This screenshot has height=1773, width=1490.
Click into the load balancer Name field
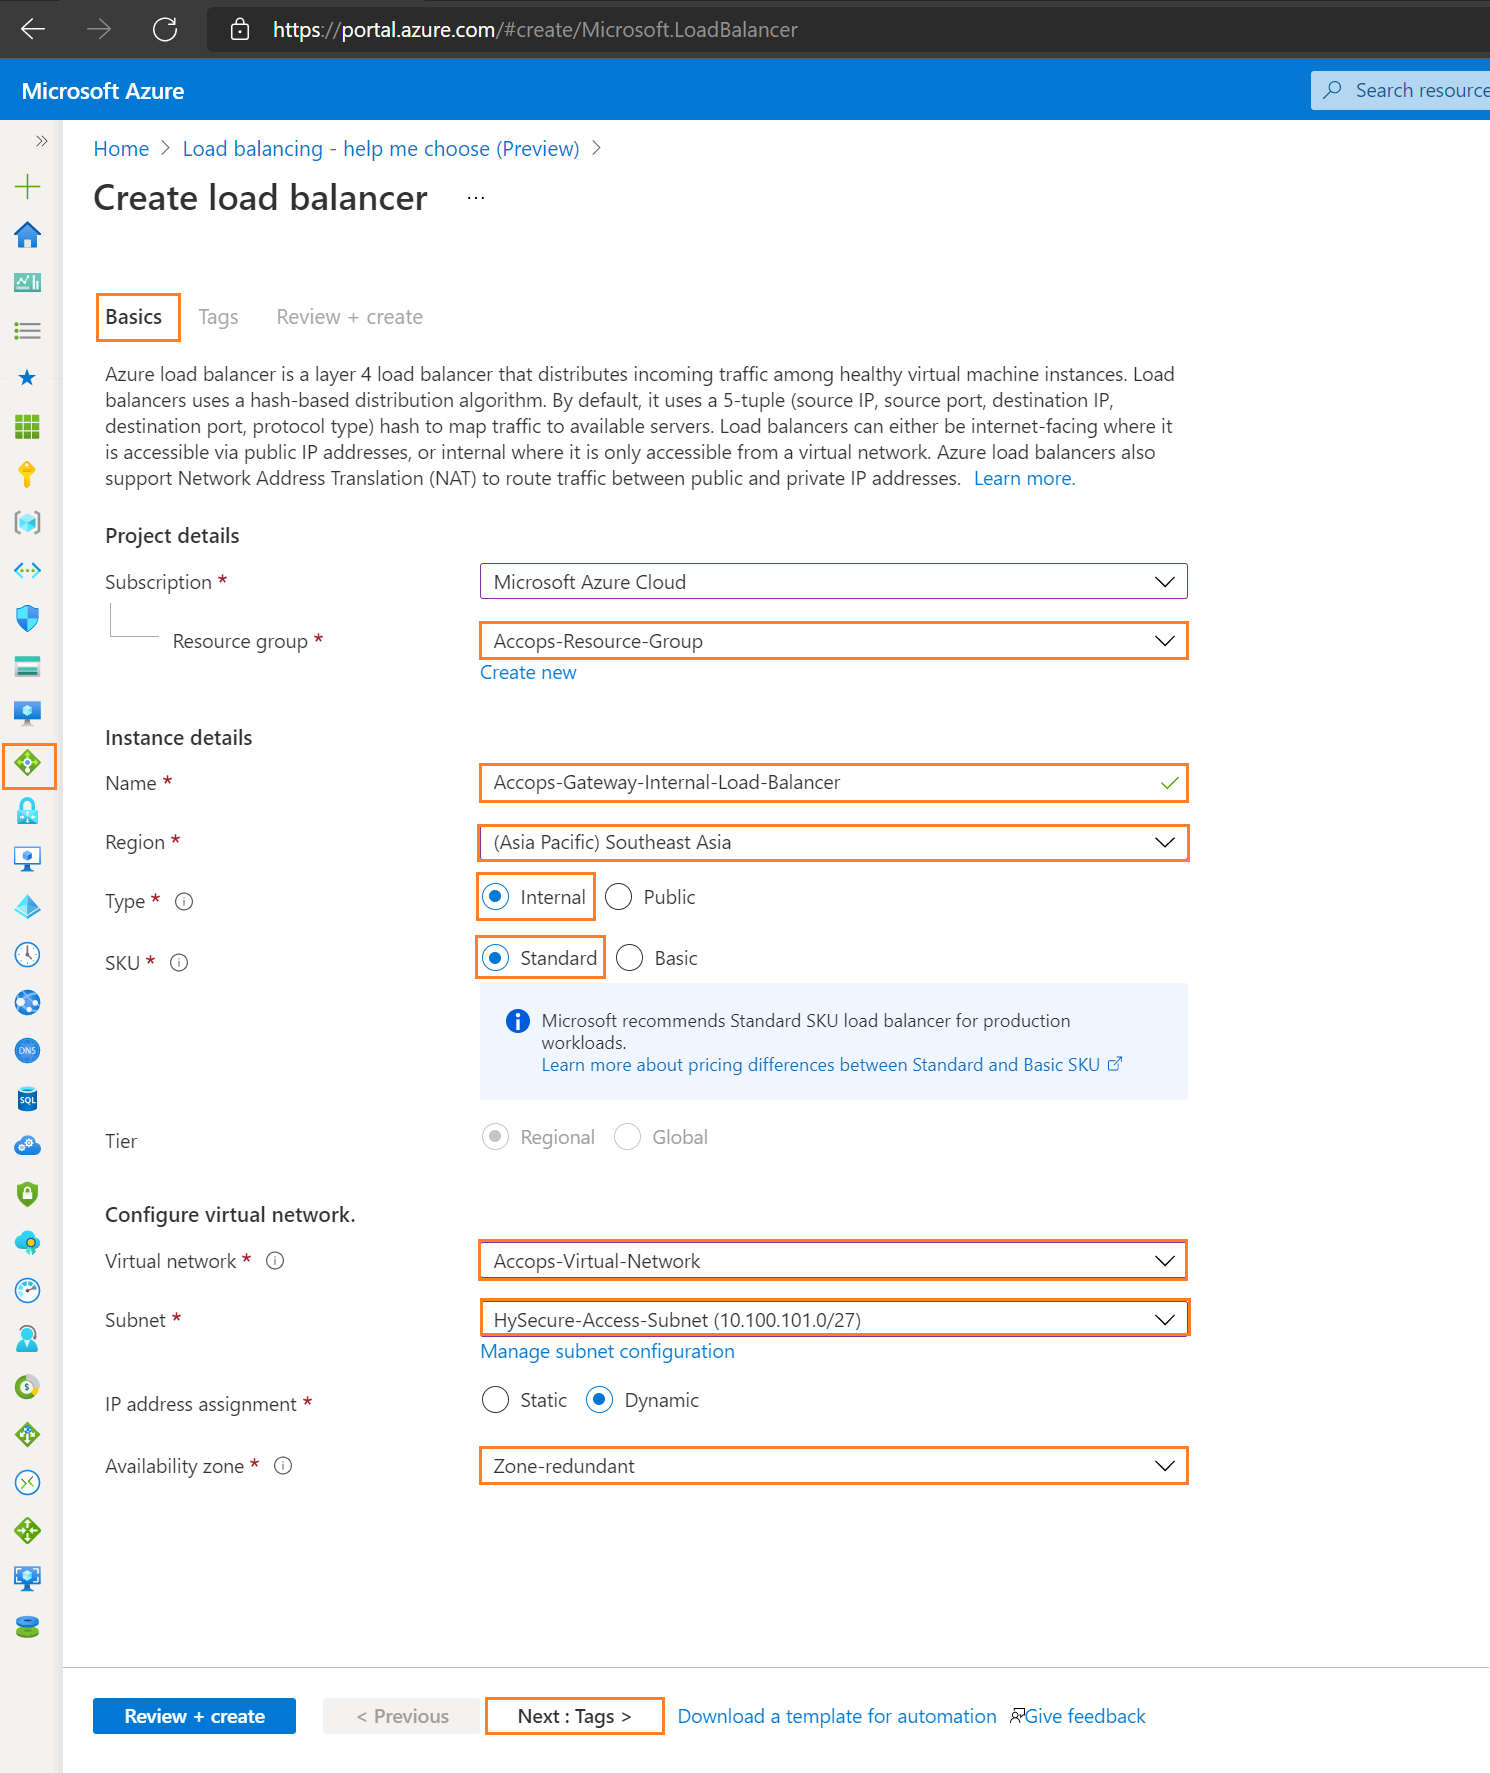click(834, 783)
